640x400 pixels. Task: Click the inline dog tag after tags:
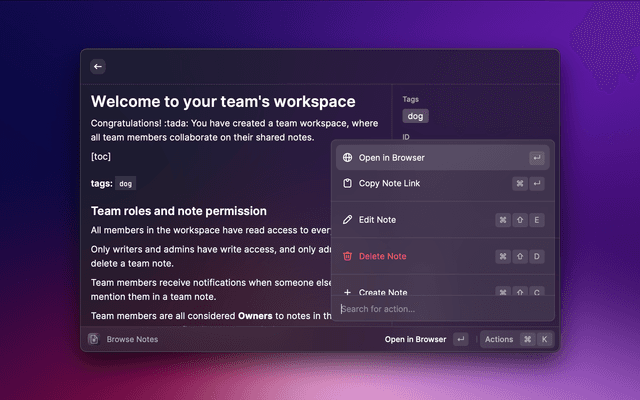125,184
